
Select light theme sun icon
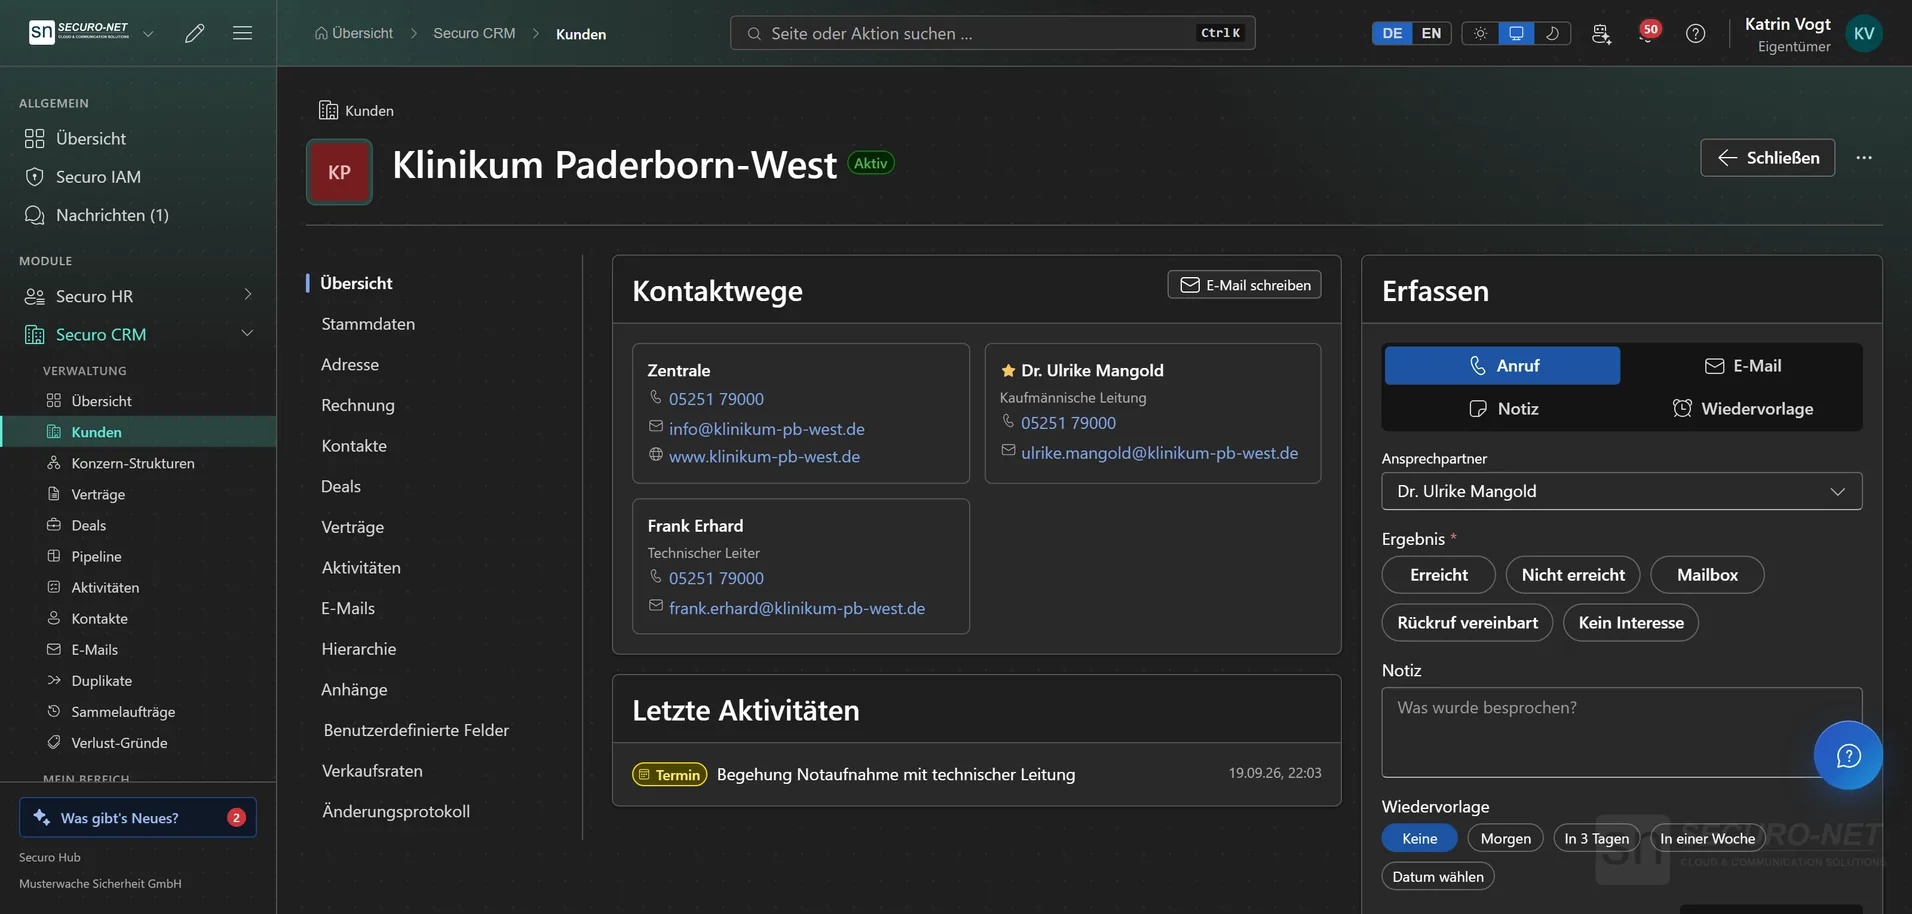1480,33
